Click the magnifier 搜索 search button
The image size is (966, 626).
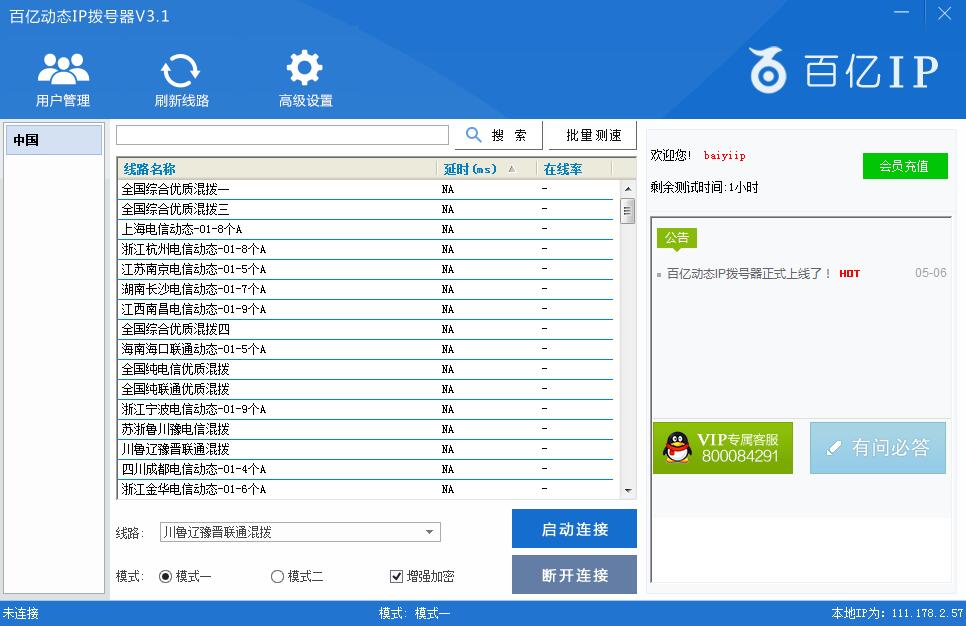pyautogui.click(x=498, y=135)
